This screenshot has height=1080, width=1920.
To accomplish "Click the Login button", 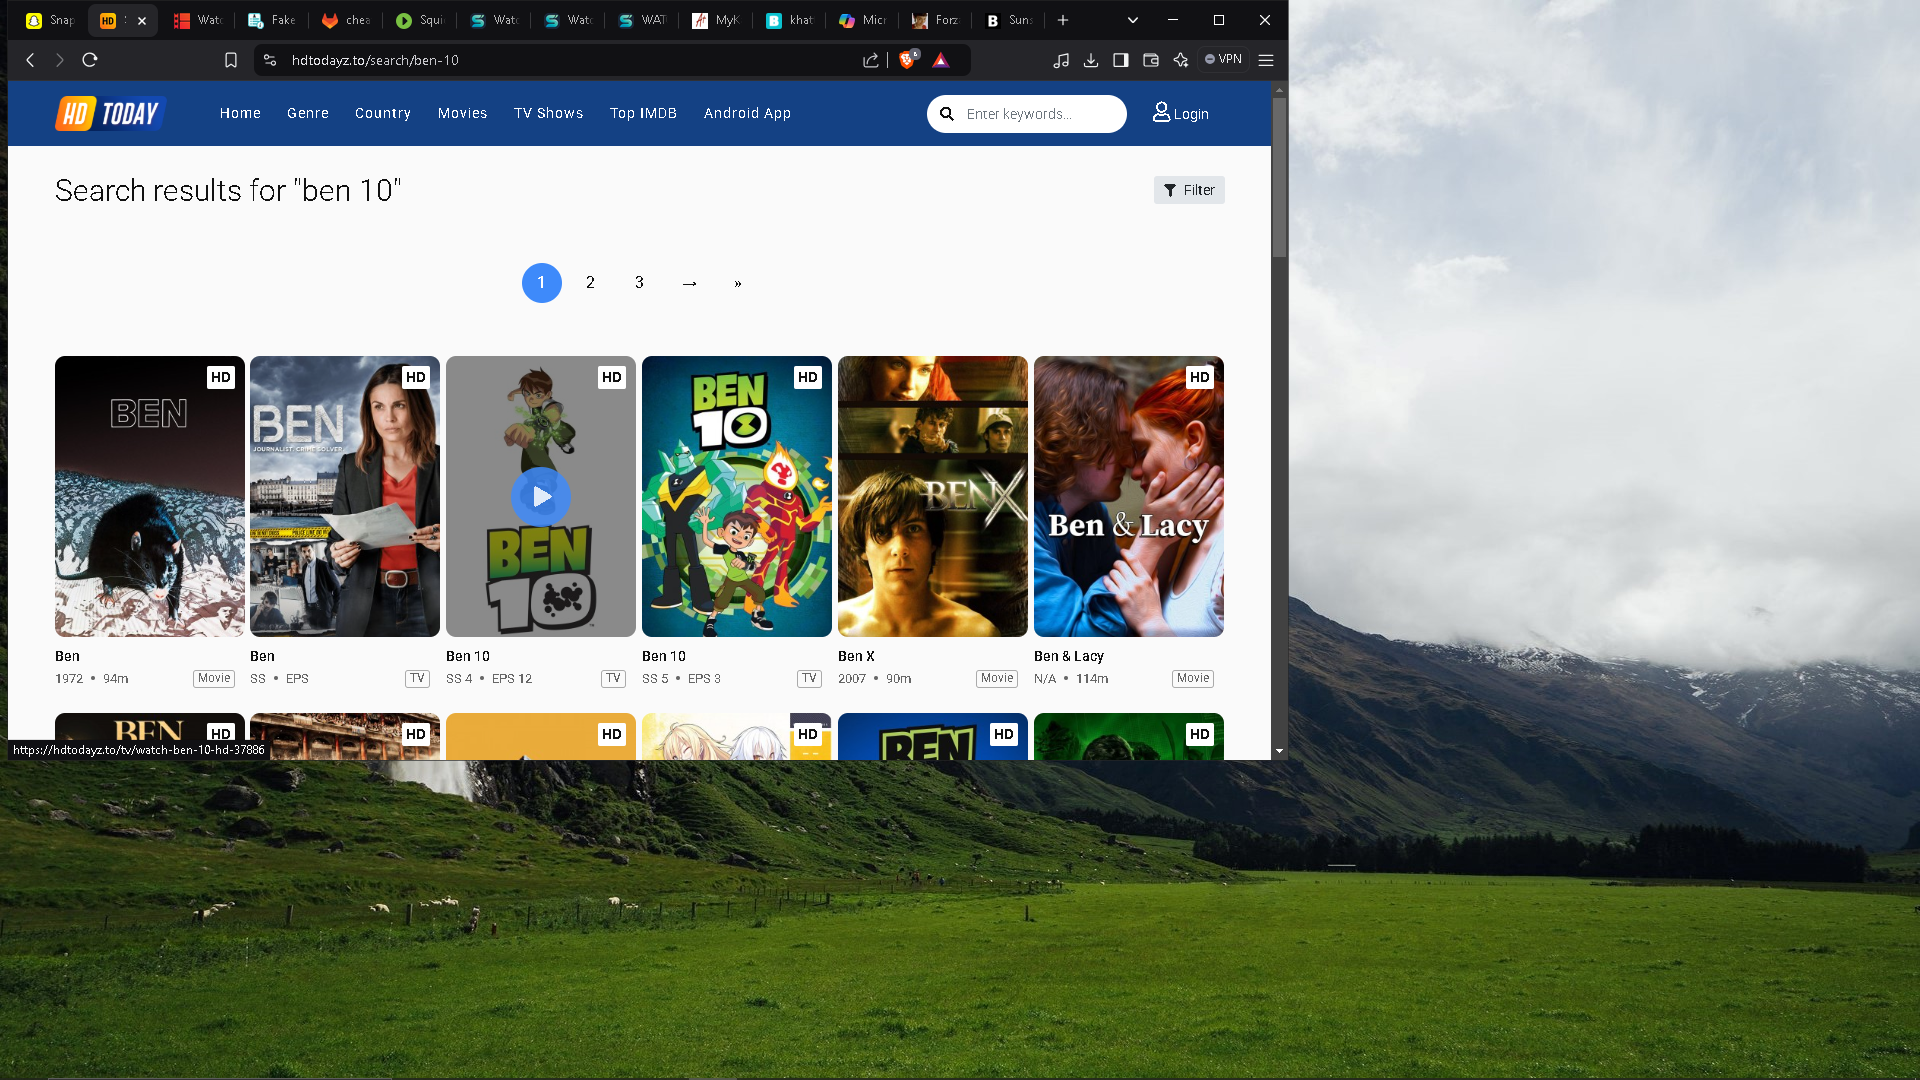I will click(x=1181, y=113).
